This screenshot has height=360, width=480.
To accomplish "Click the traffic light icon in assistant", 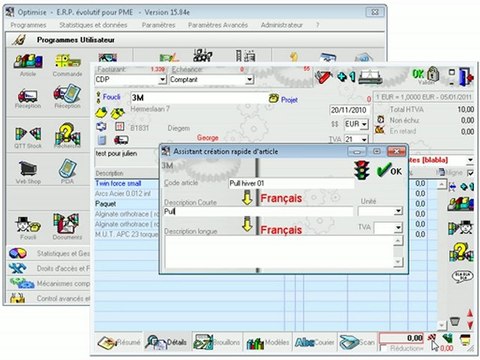I will click(362, 170).
